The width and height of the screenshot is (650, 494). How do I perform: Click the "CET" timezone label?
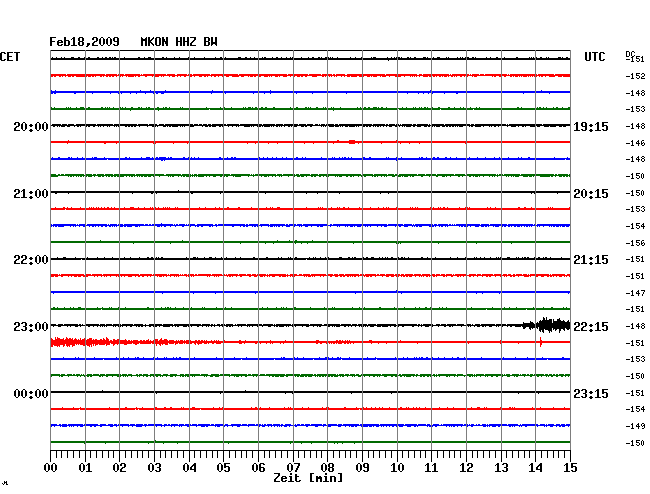pos(10,57)
